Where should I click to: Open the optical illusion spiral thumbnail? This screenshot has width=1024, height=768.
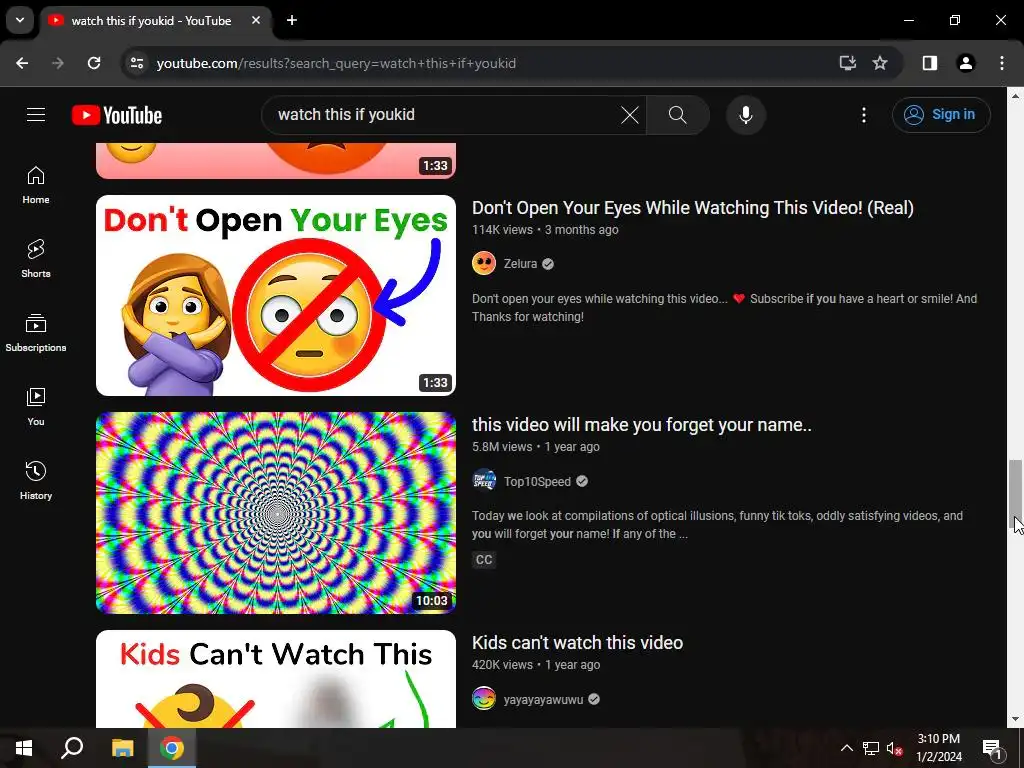(276, 513)
